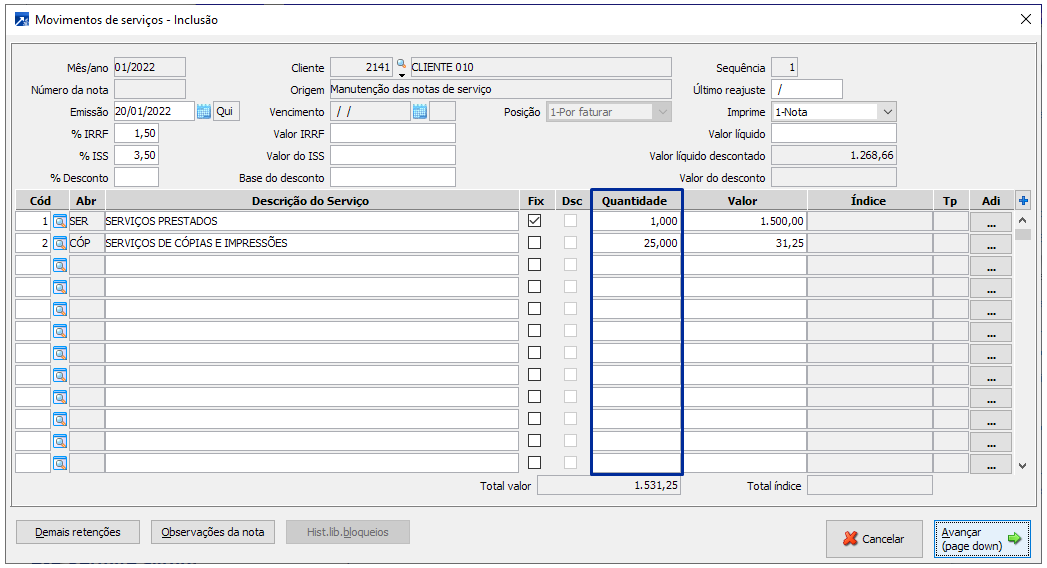Image resolution: width=1047 pixels, height=568 pixels.
Task: Click the Qui weekday box
Action: pos(226,111)
